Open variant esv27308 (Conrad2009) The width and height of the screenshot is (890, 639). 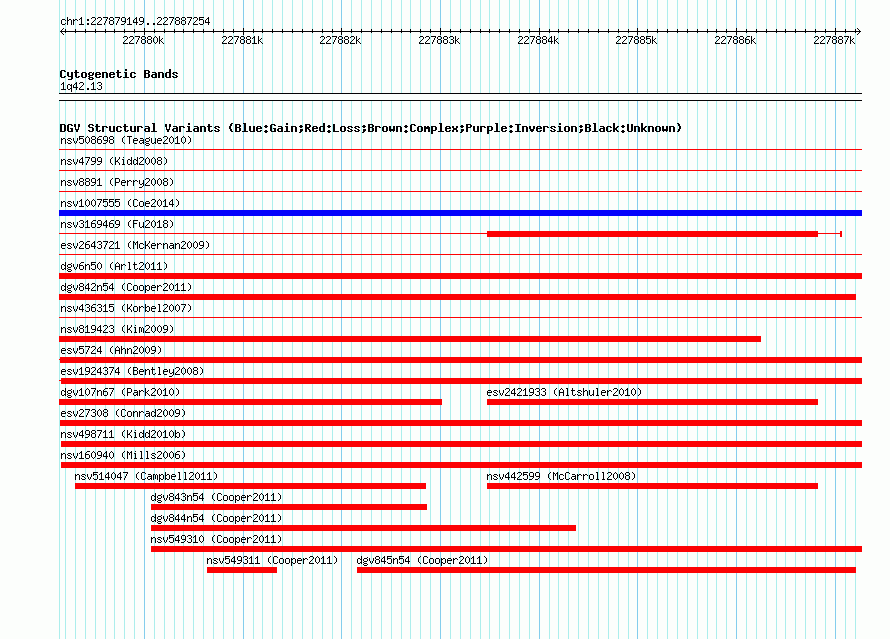coord(123,413)
